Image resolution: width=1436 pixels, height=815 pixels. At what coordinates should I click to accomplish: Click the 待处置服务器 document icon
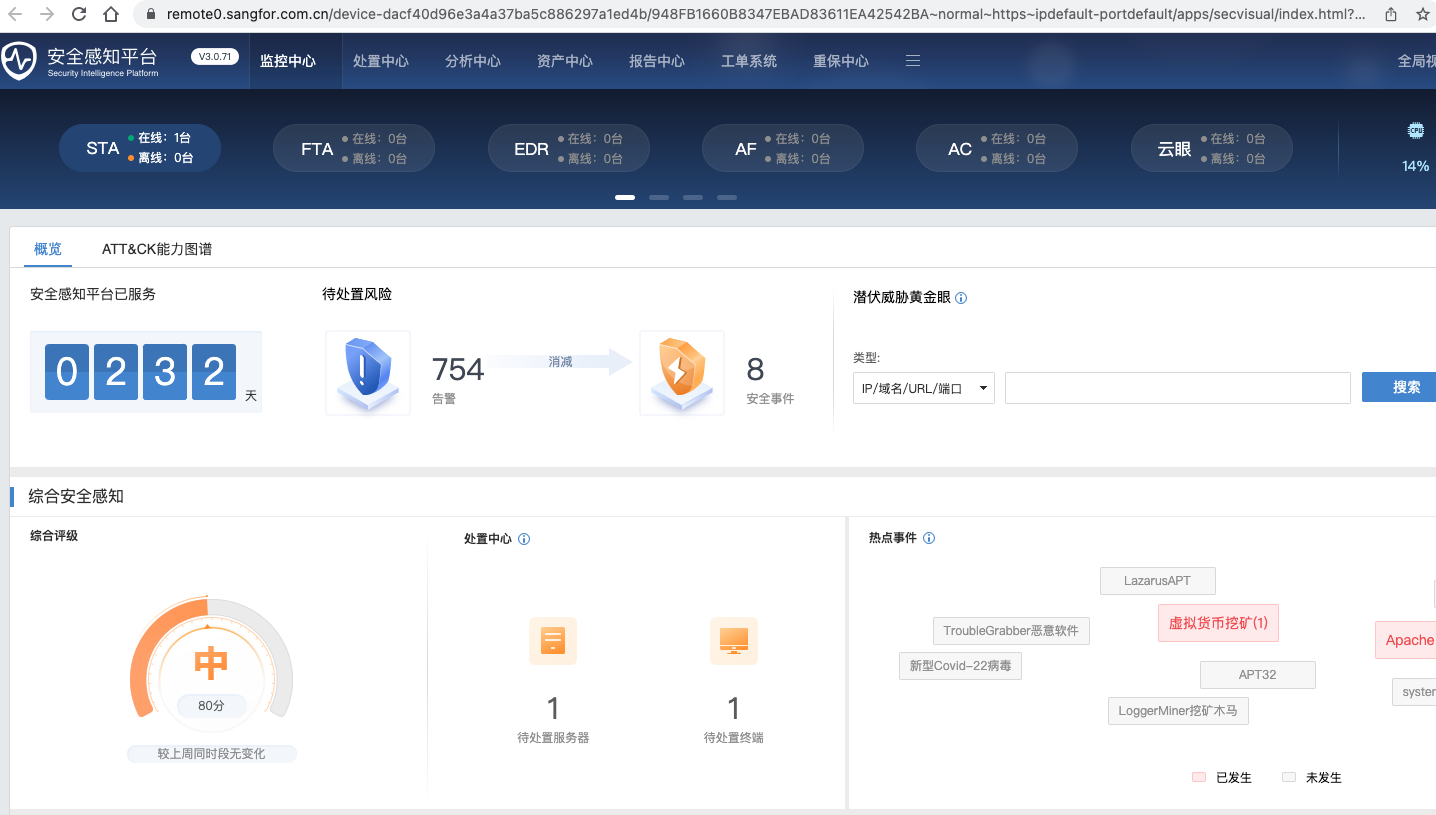(553, 640)
